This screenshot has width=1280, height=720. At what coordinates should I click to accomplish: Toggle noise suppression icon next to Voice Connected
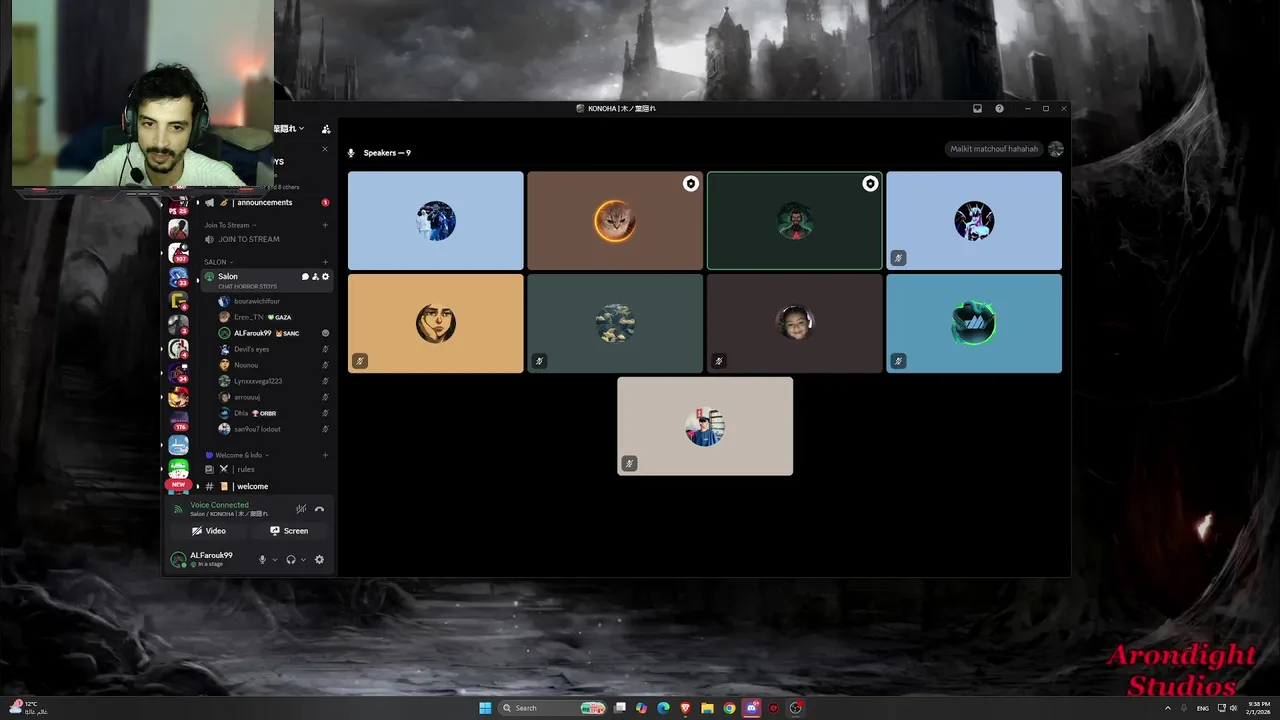pos(301,509)
